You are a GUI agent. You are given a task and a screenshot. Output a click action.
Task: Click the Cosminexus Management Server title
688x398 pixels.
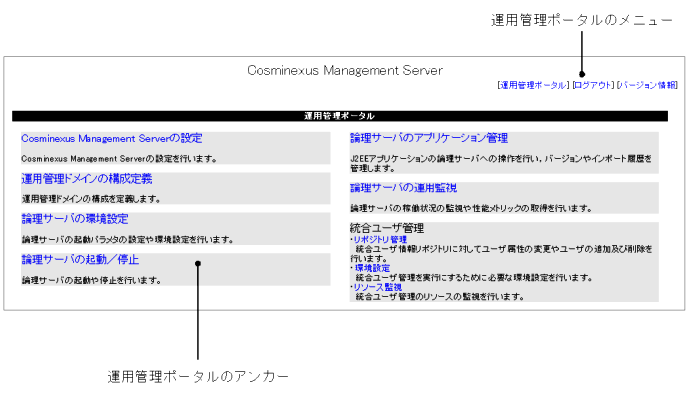coord(345,70)
